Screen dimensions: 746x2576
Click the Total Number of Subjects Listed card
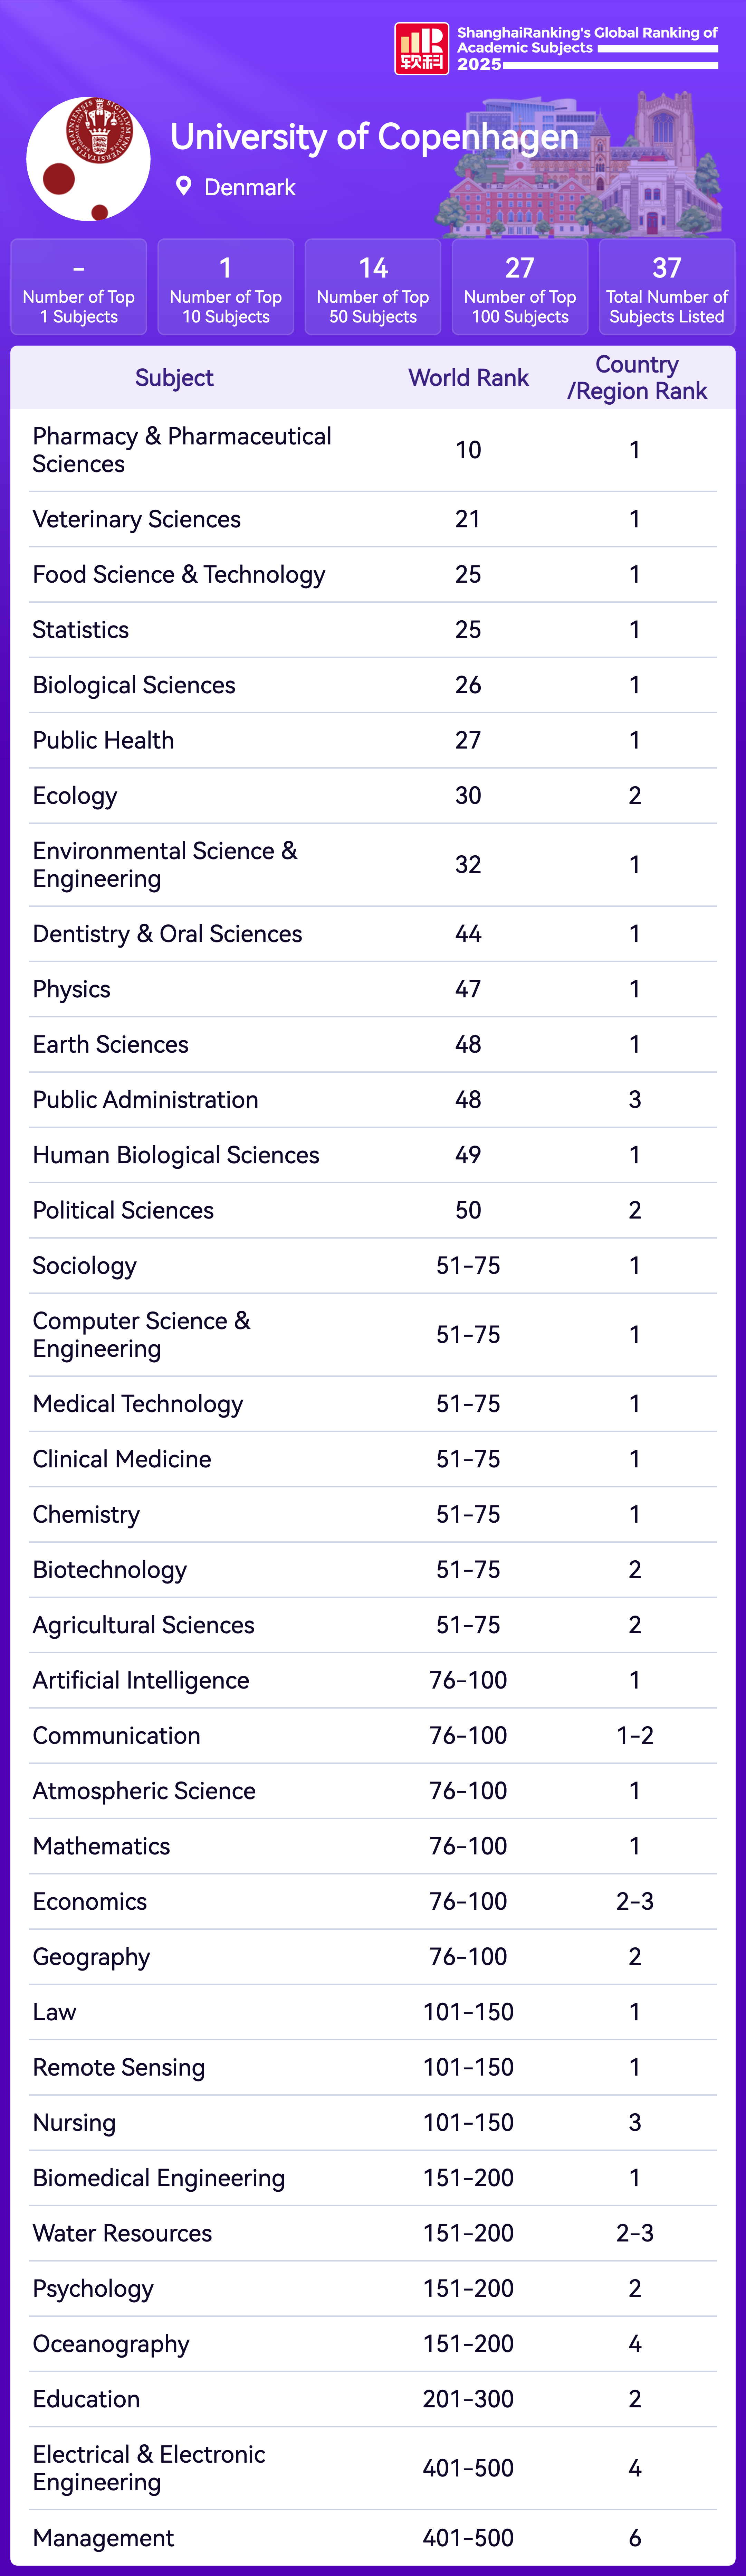(667, 287)
